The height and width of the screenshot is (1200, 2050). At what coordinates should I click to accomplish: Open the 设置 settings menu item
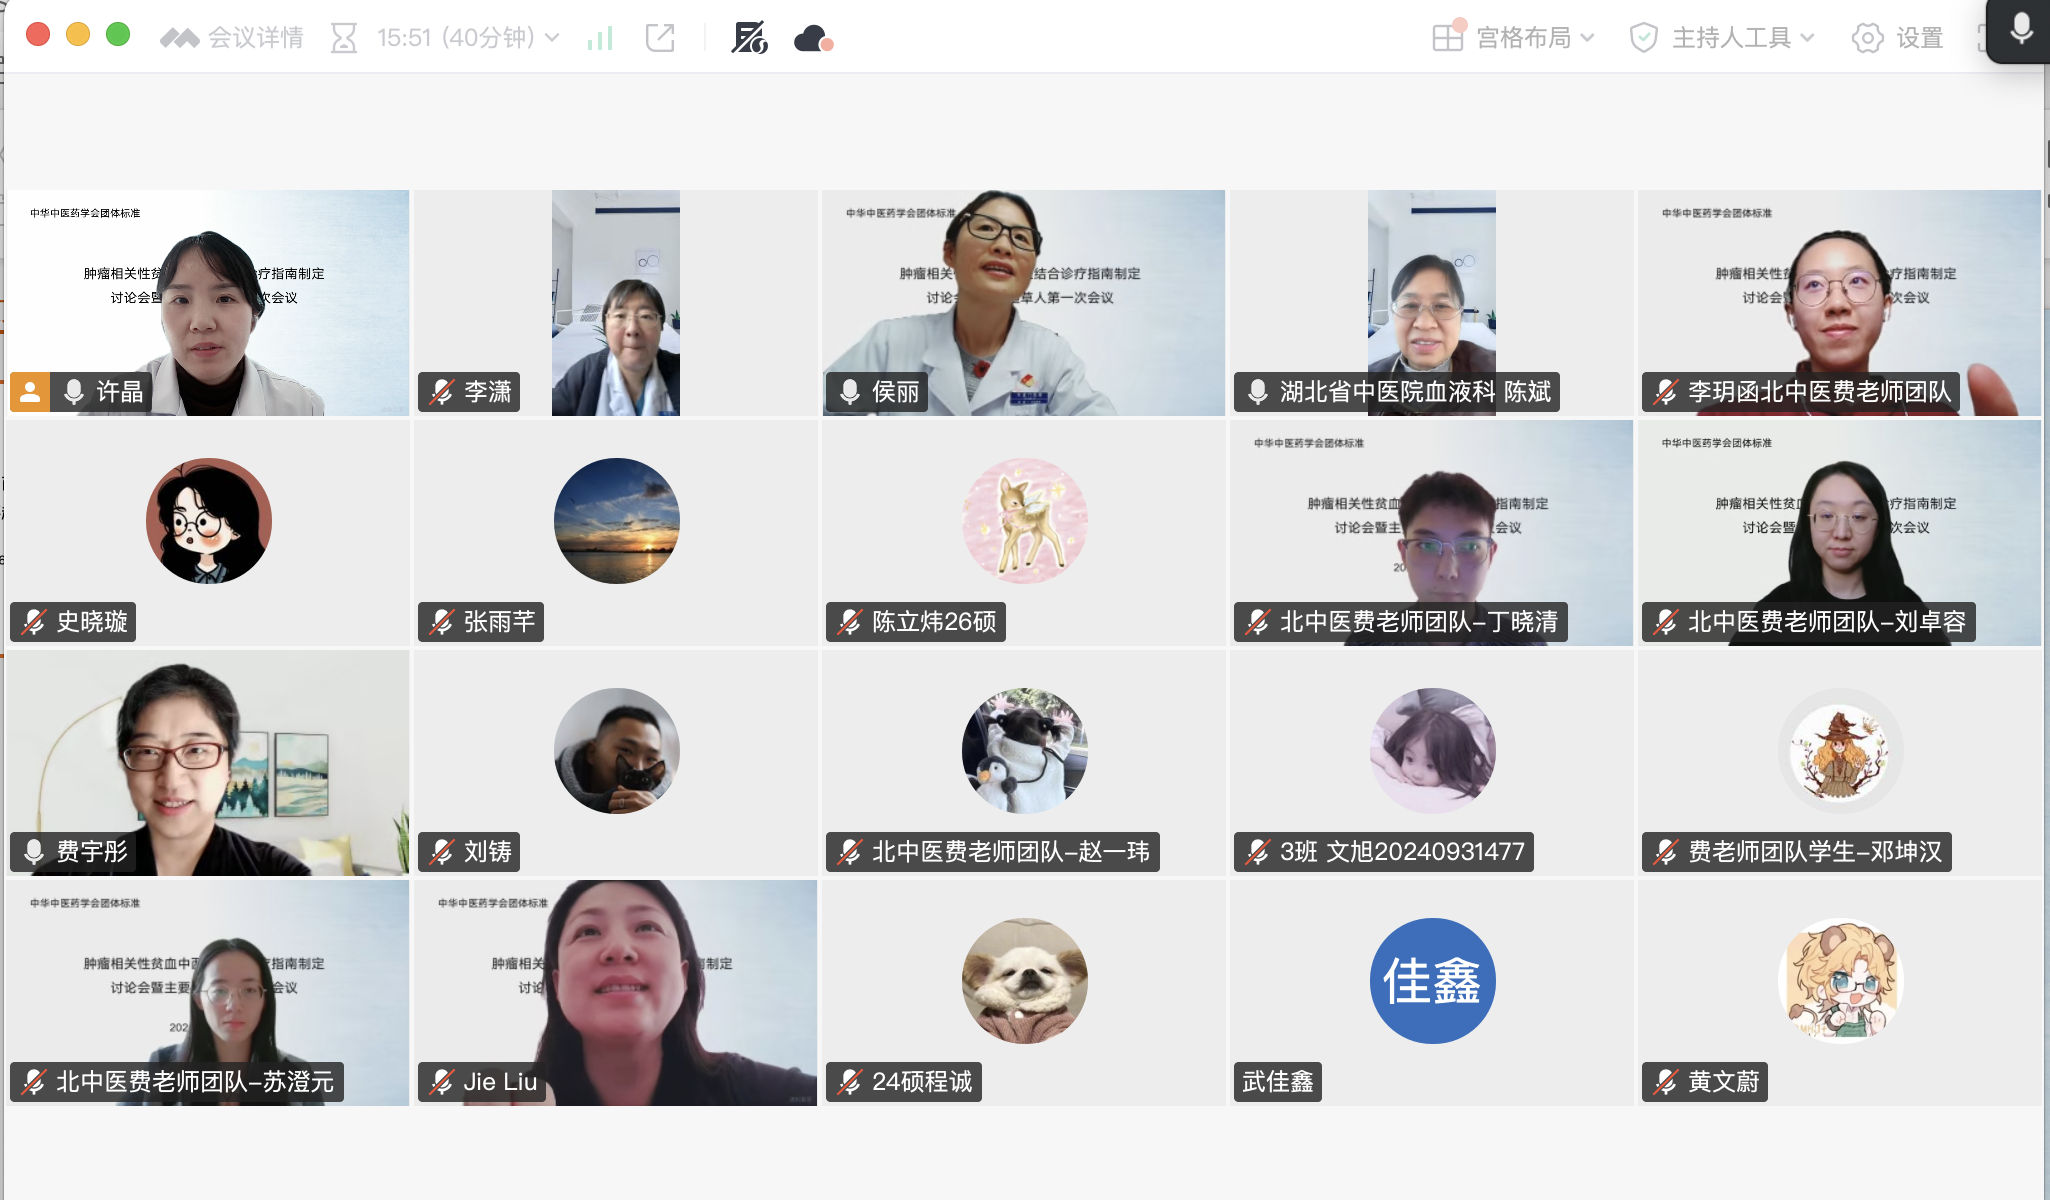click(x=1919, y=38)
